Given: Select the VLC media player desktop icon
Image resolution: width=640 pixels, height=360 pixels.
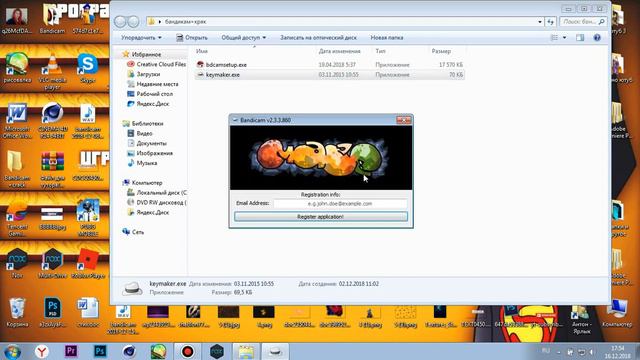Looking at the screenshot, I should pyautogui.click(x=52, y=71).
